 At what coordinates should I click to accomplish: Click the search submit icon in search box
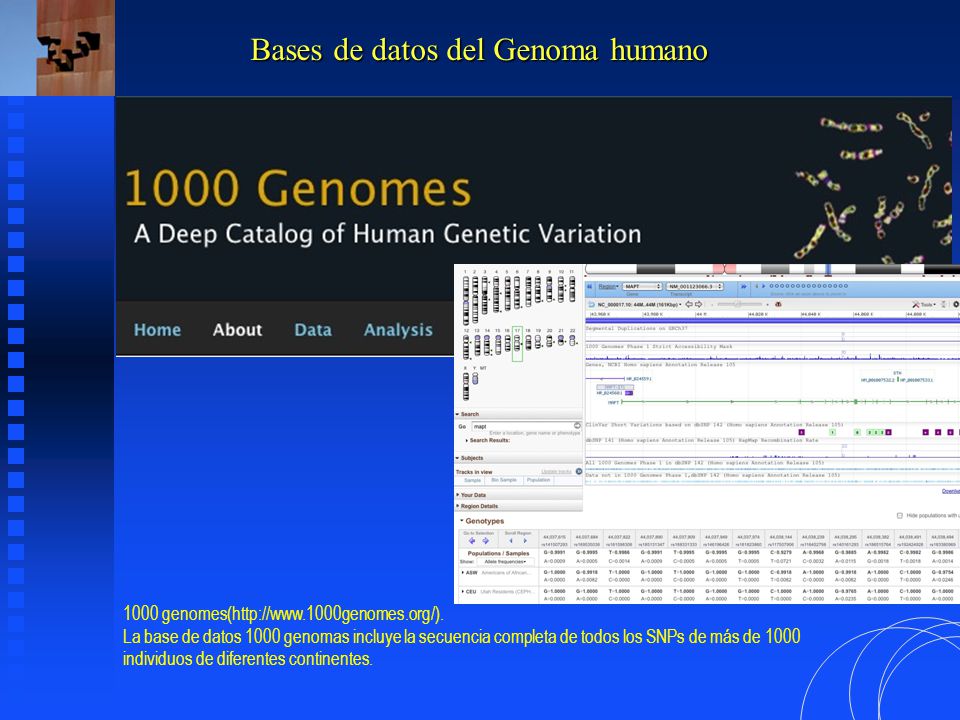[577, 426]
